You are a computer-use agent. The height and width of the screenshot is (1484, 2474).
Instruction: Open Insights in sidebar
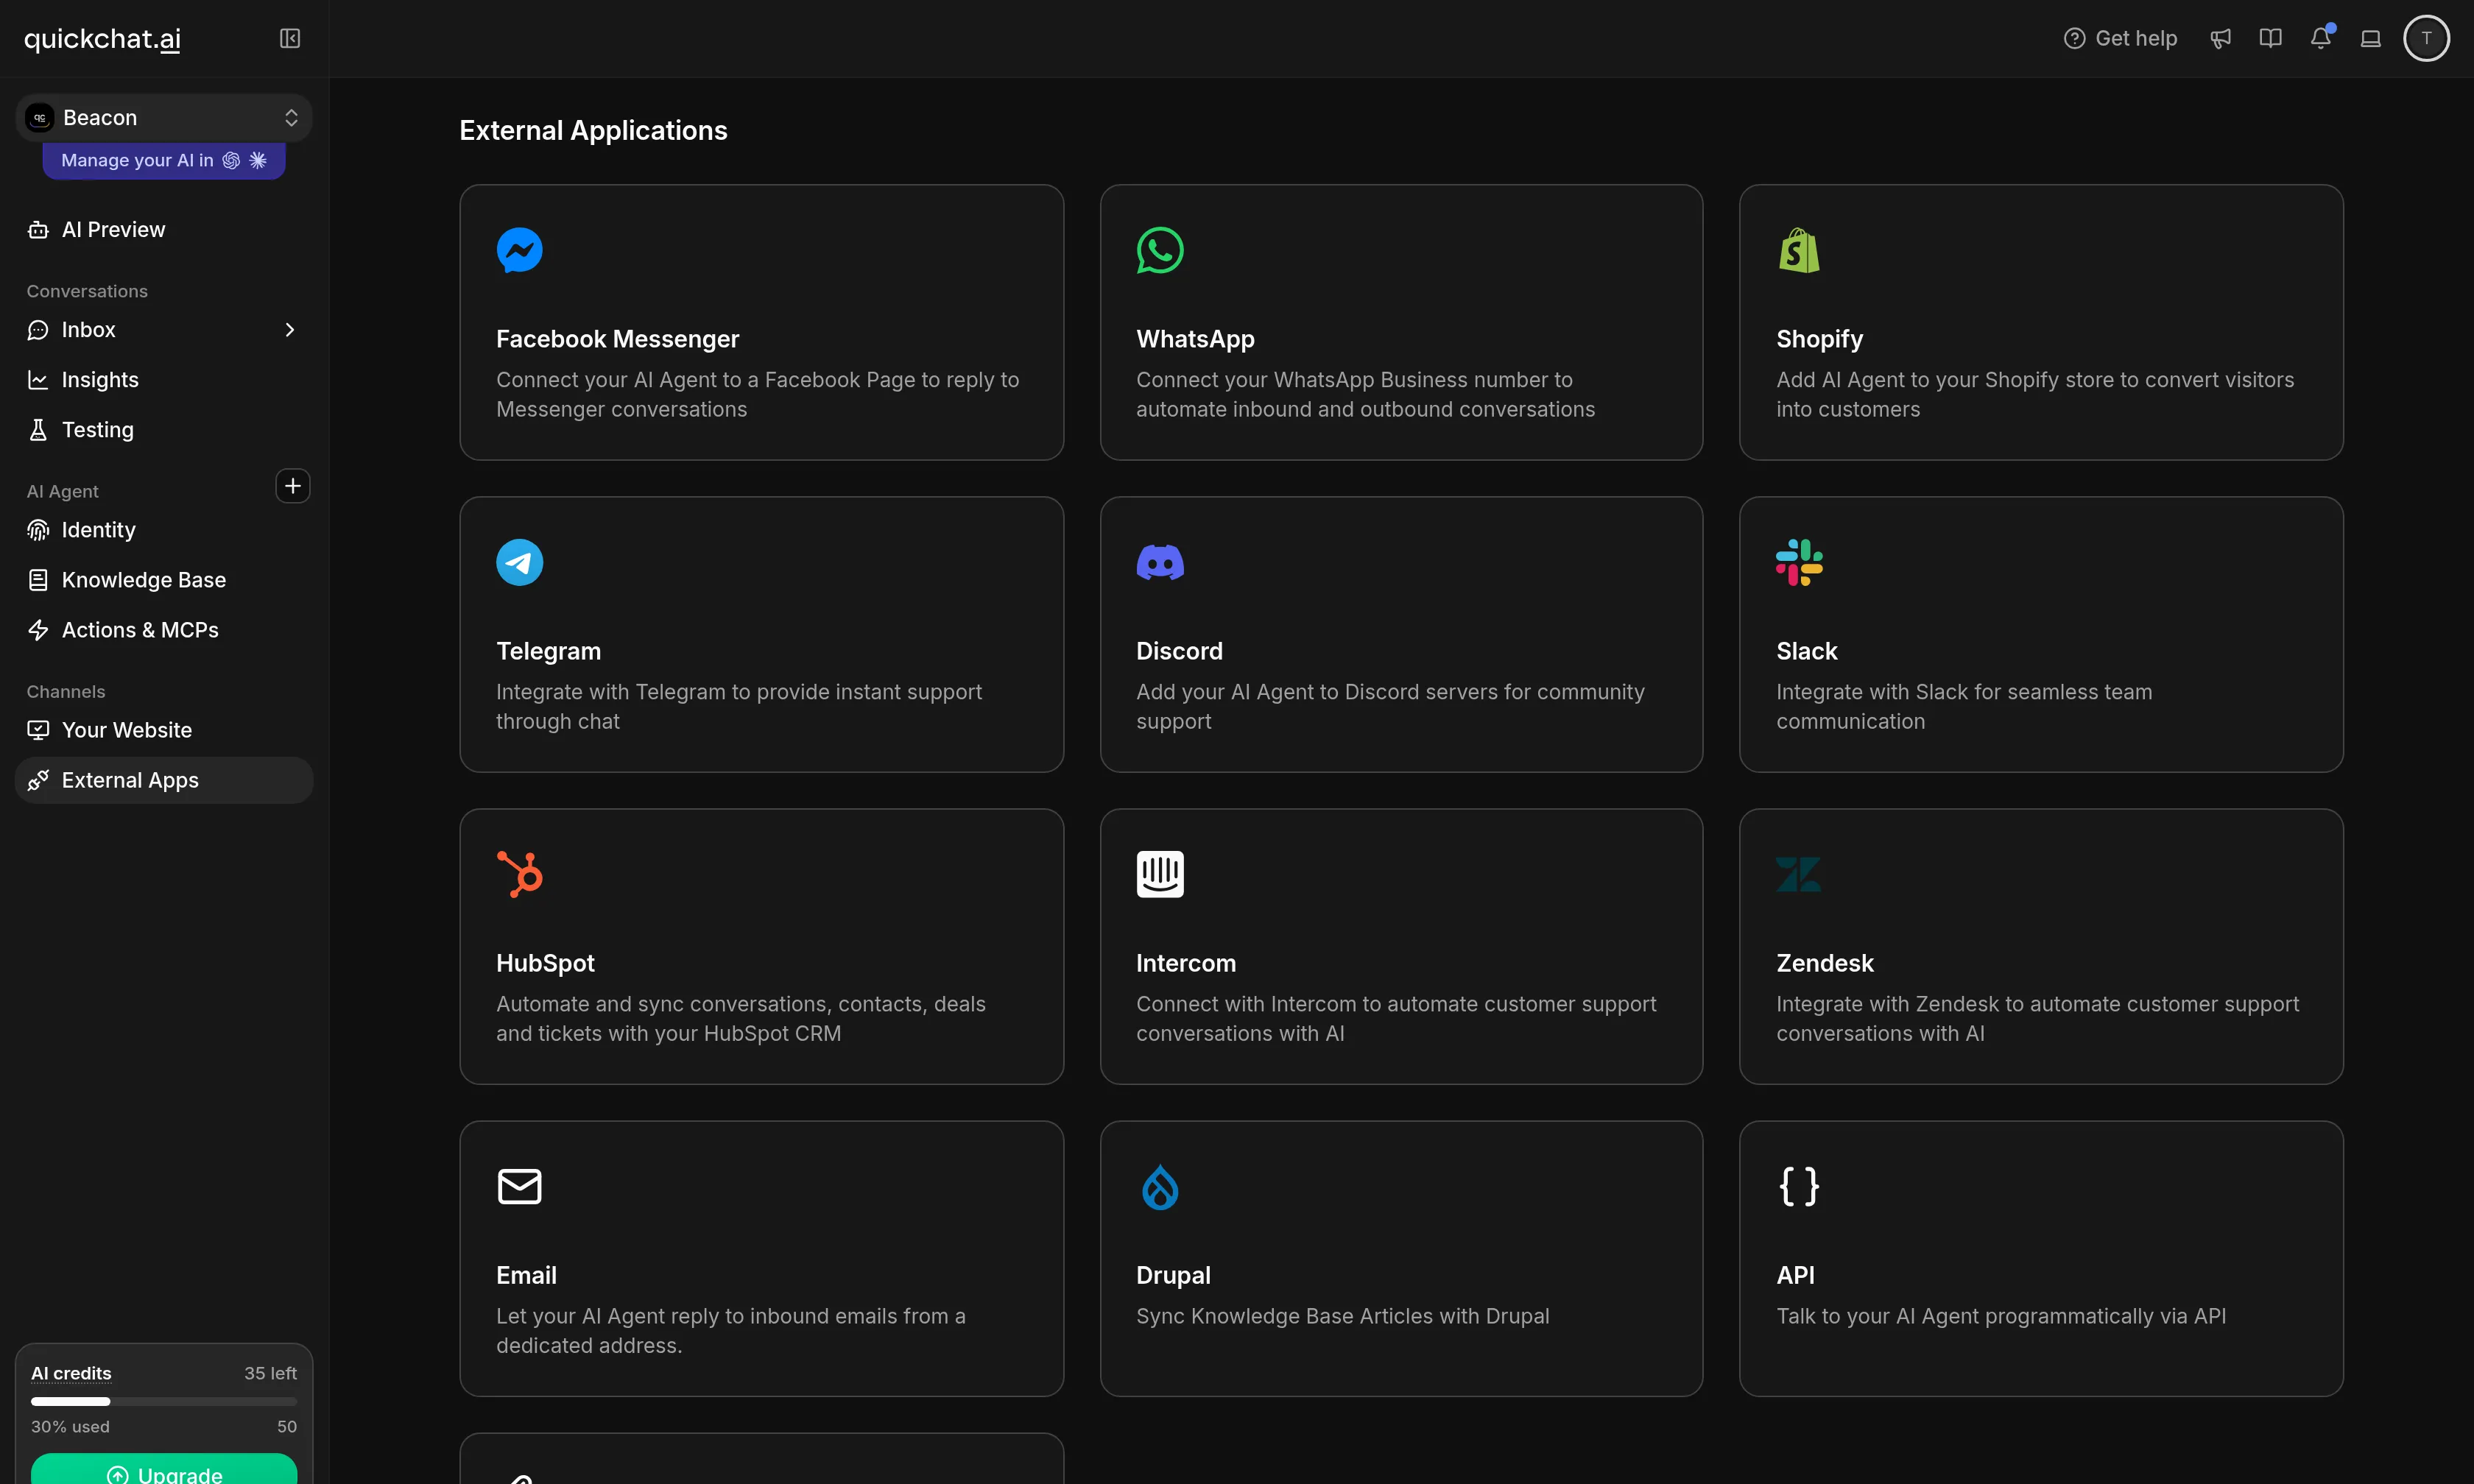164,380
